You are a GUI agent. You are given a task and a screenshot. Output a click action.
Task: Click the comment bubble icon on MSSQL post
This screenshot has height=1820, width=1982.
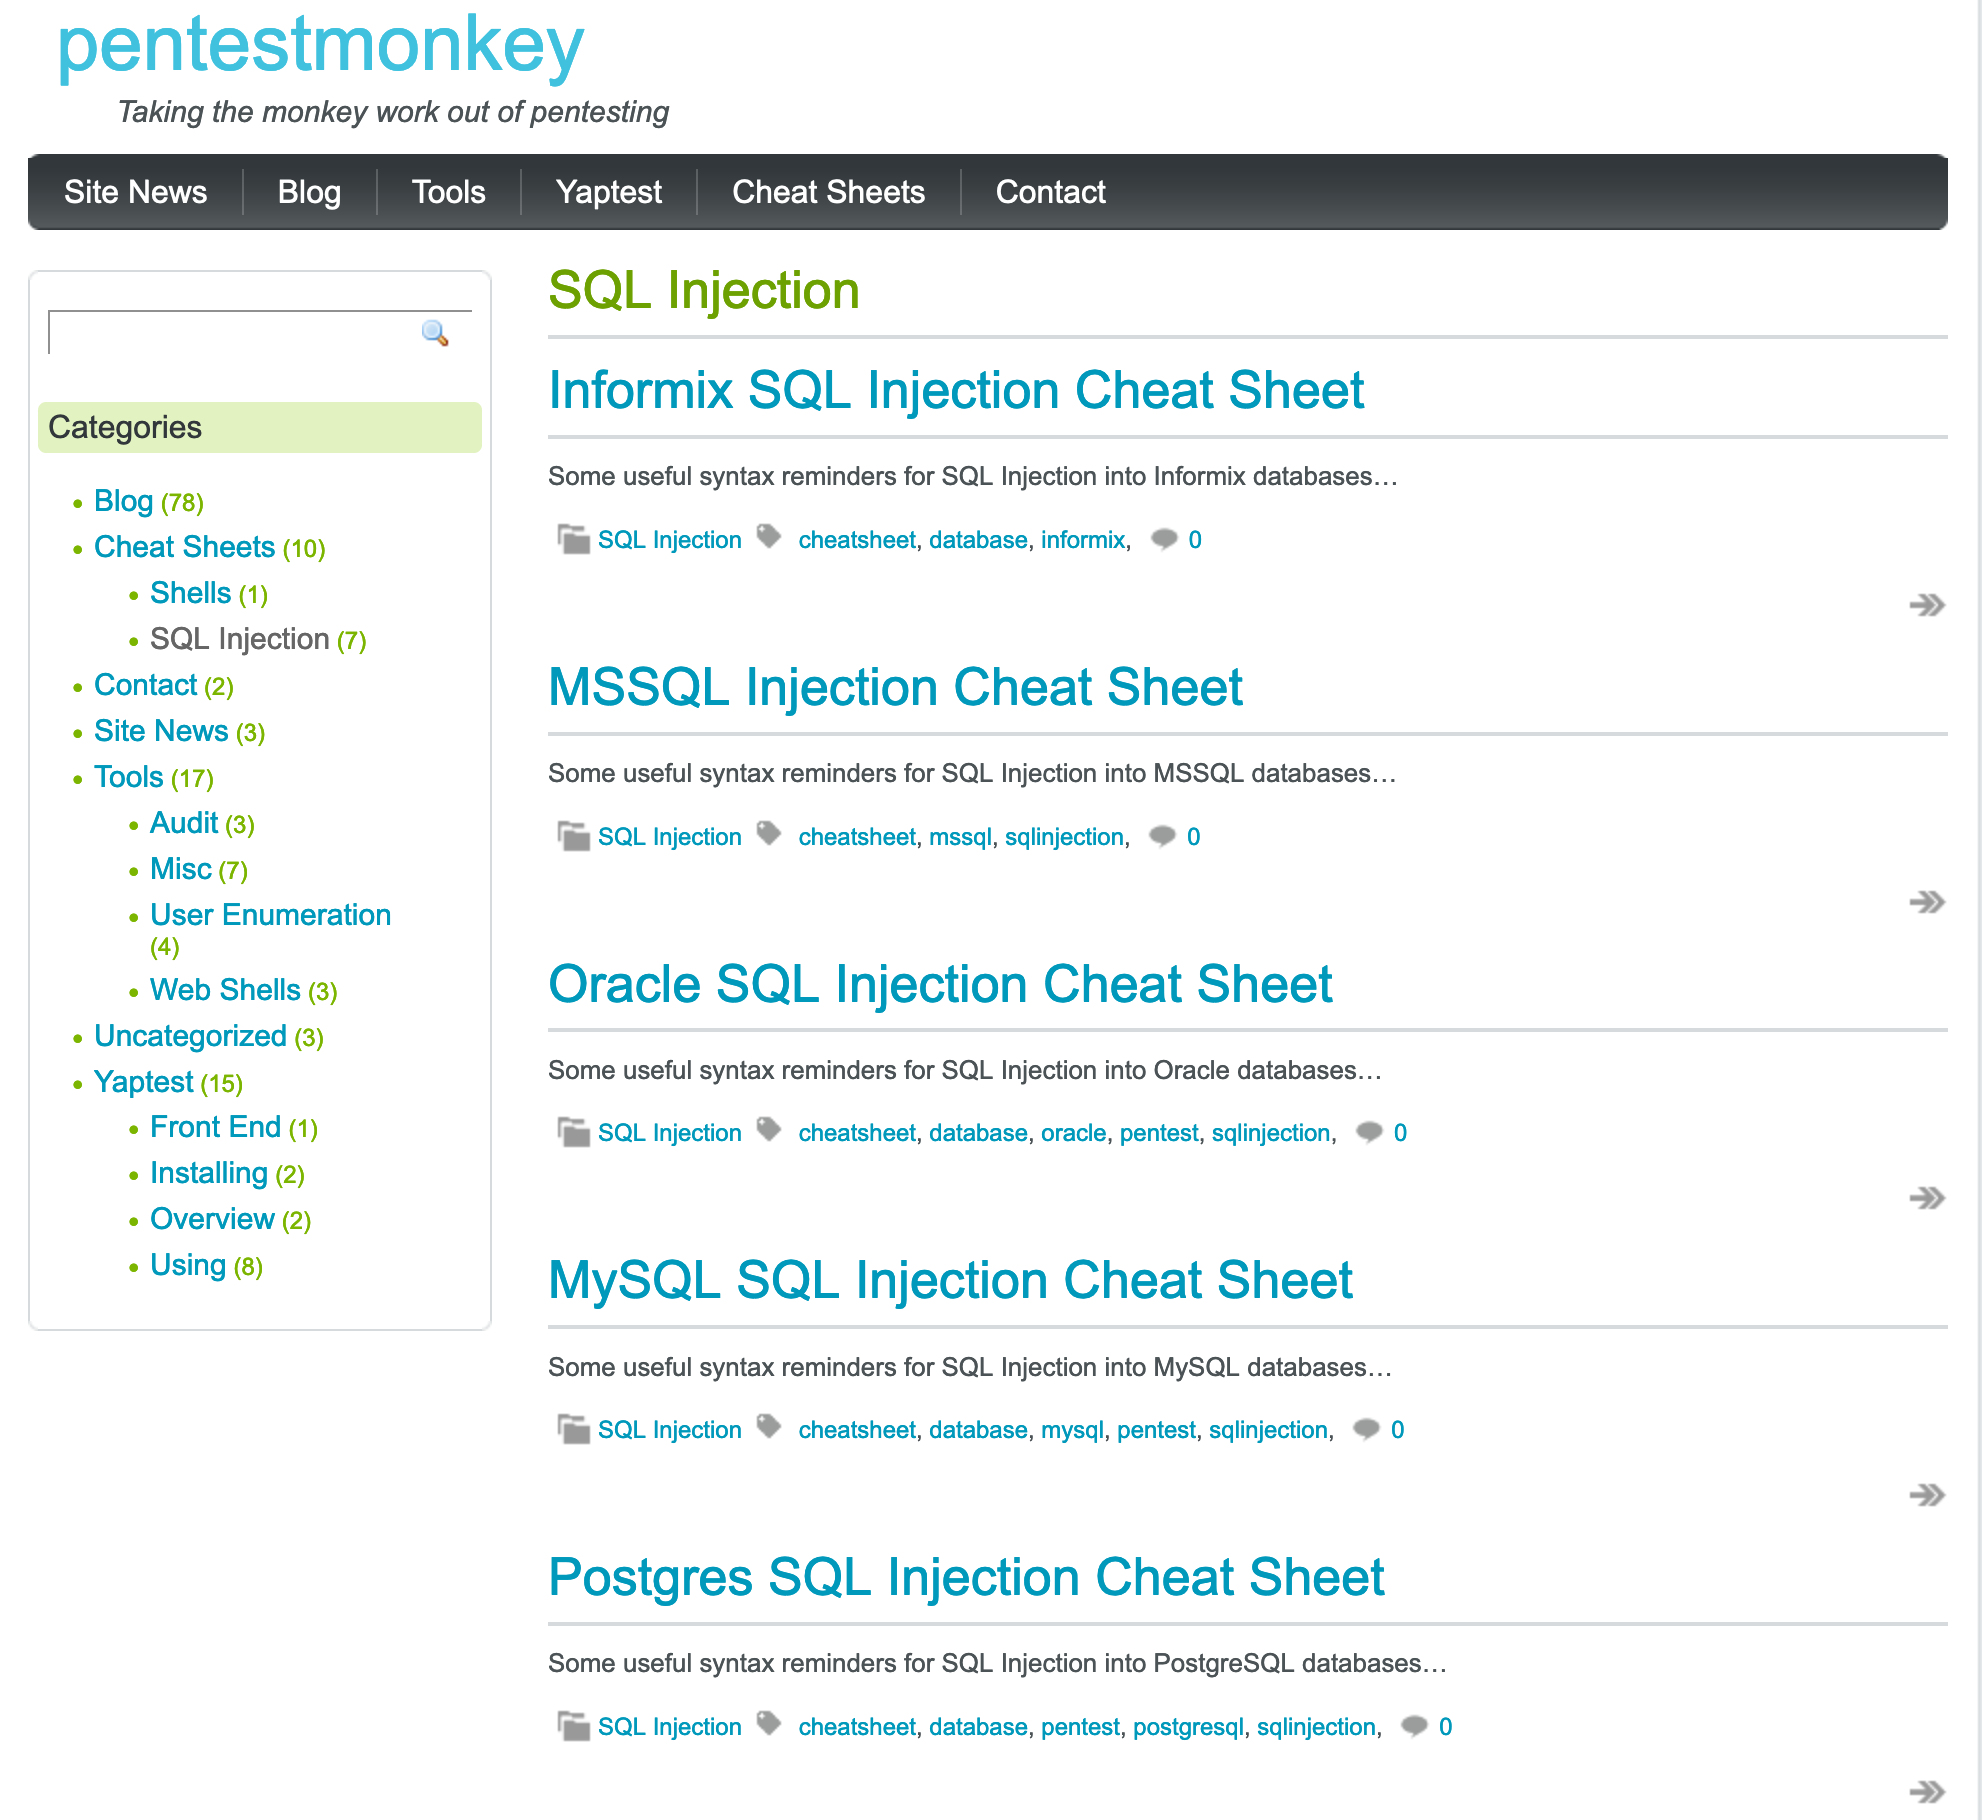[1162, 836]
